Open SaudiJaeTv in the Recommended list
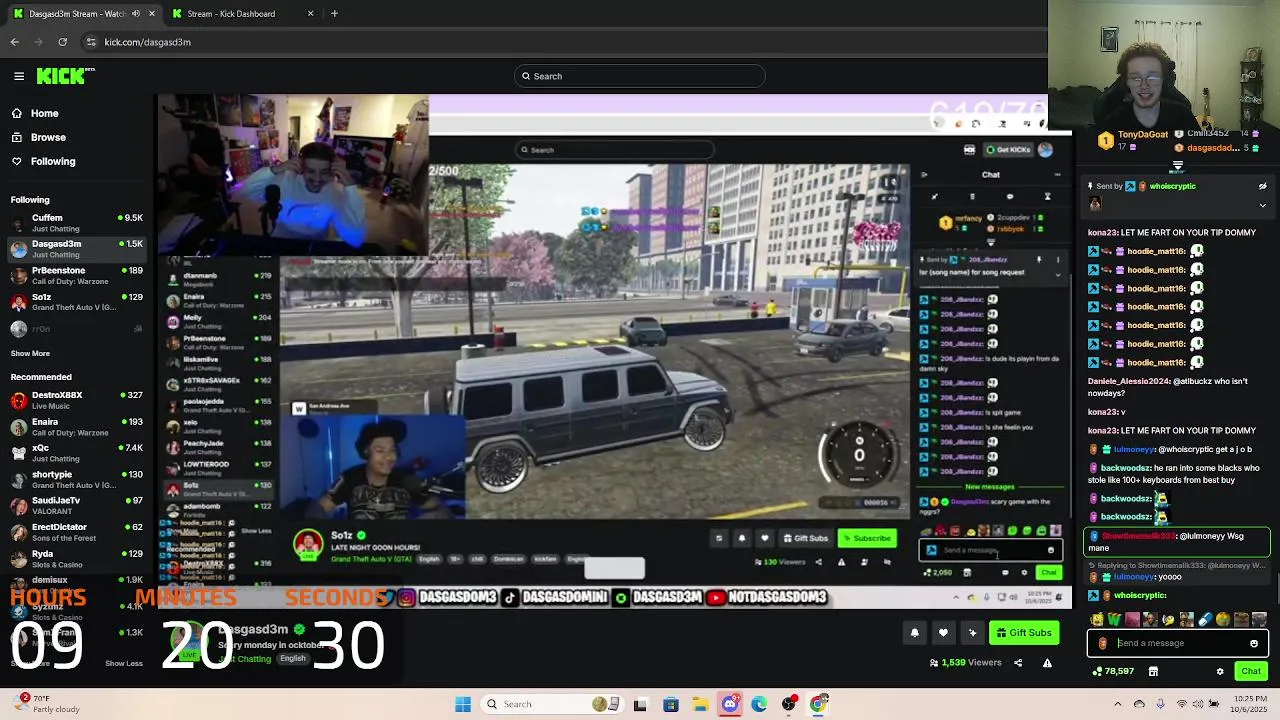 77,505
